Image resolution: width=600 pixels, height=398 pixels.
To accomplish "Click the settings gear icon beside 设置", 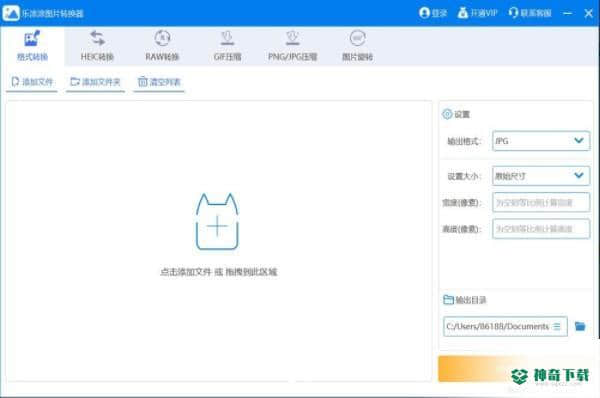I will tap(447, 114).
